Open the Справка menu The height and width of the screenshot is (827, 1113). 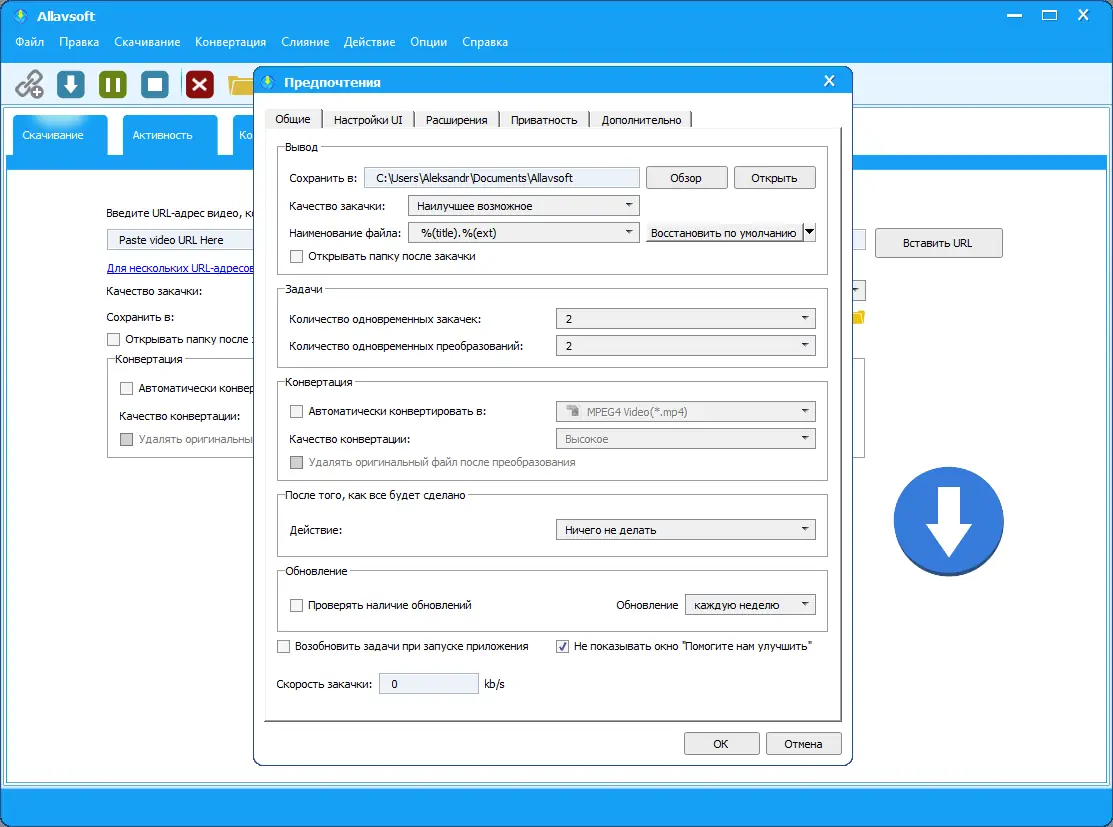(x=485, y=42)
